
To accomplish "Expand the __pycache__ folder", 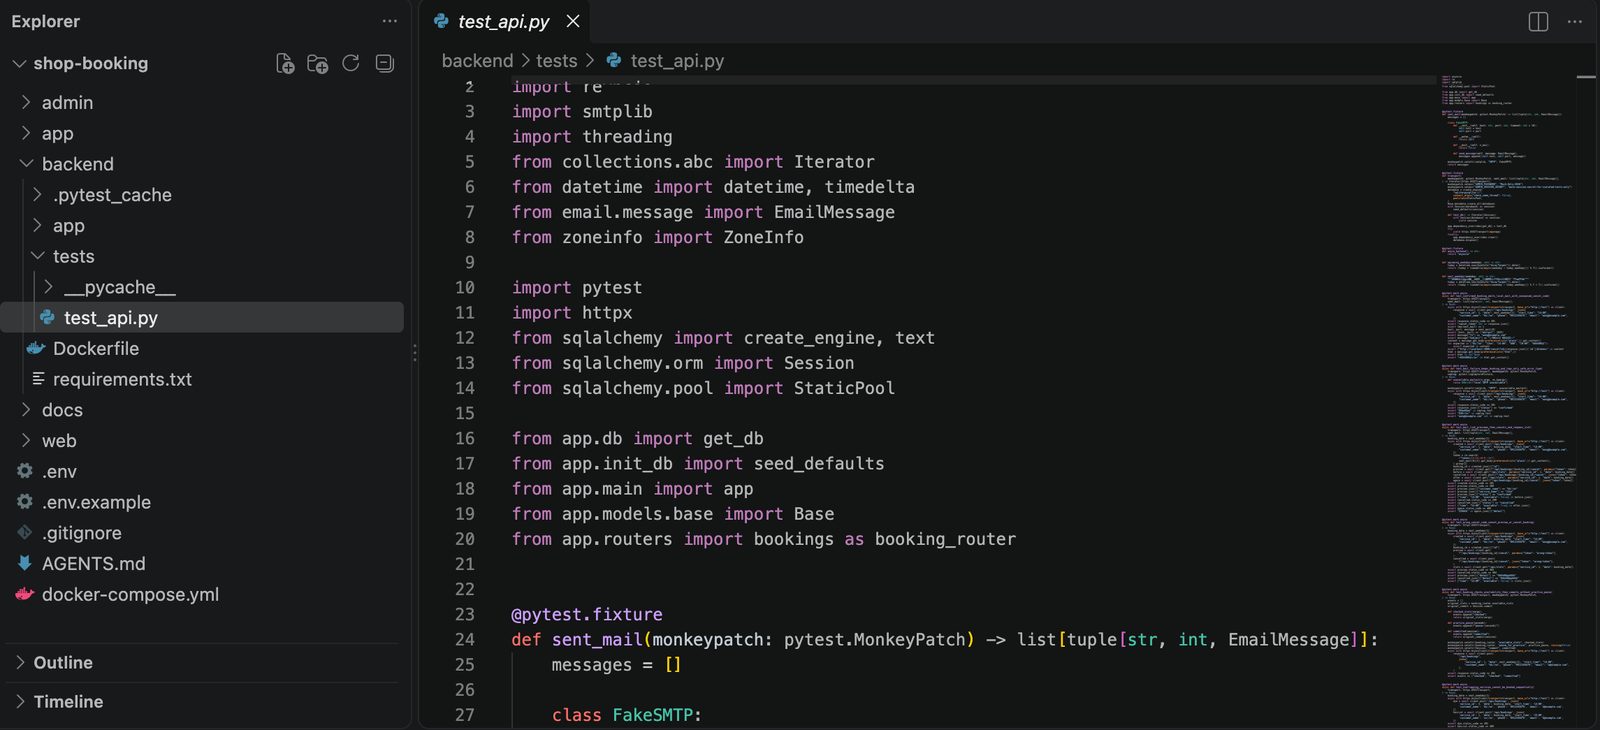I will point(48,287).
